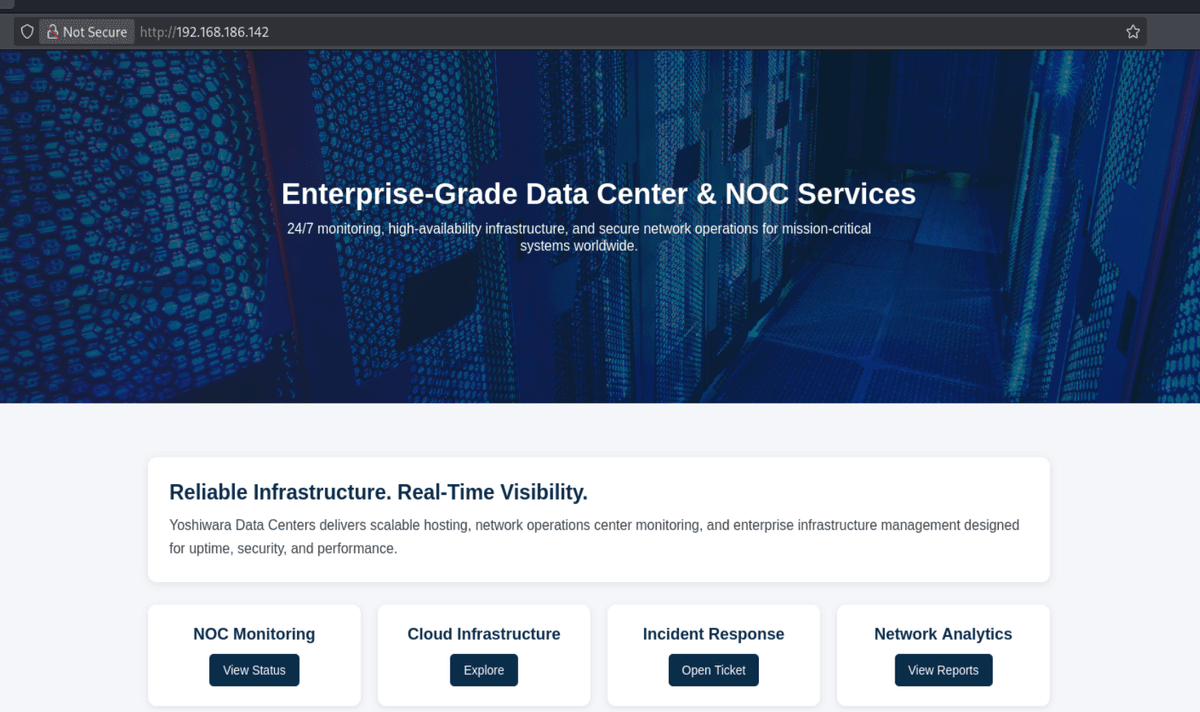Select the Cloud Infrastructure card heading

coord(484,634)
